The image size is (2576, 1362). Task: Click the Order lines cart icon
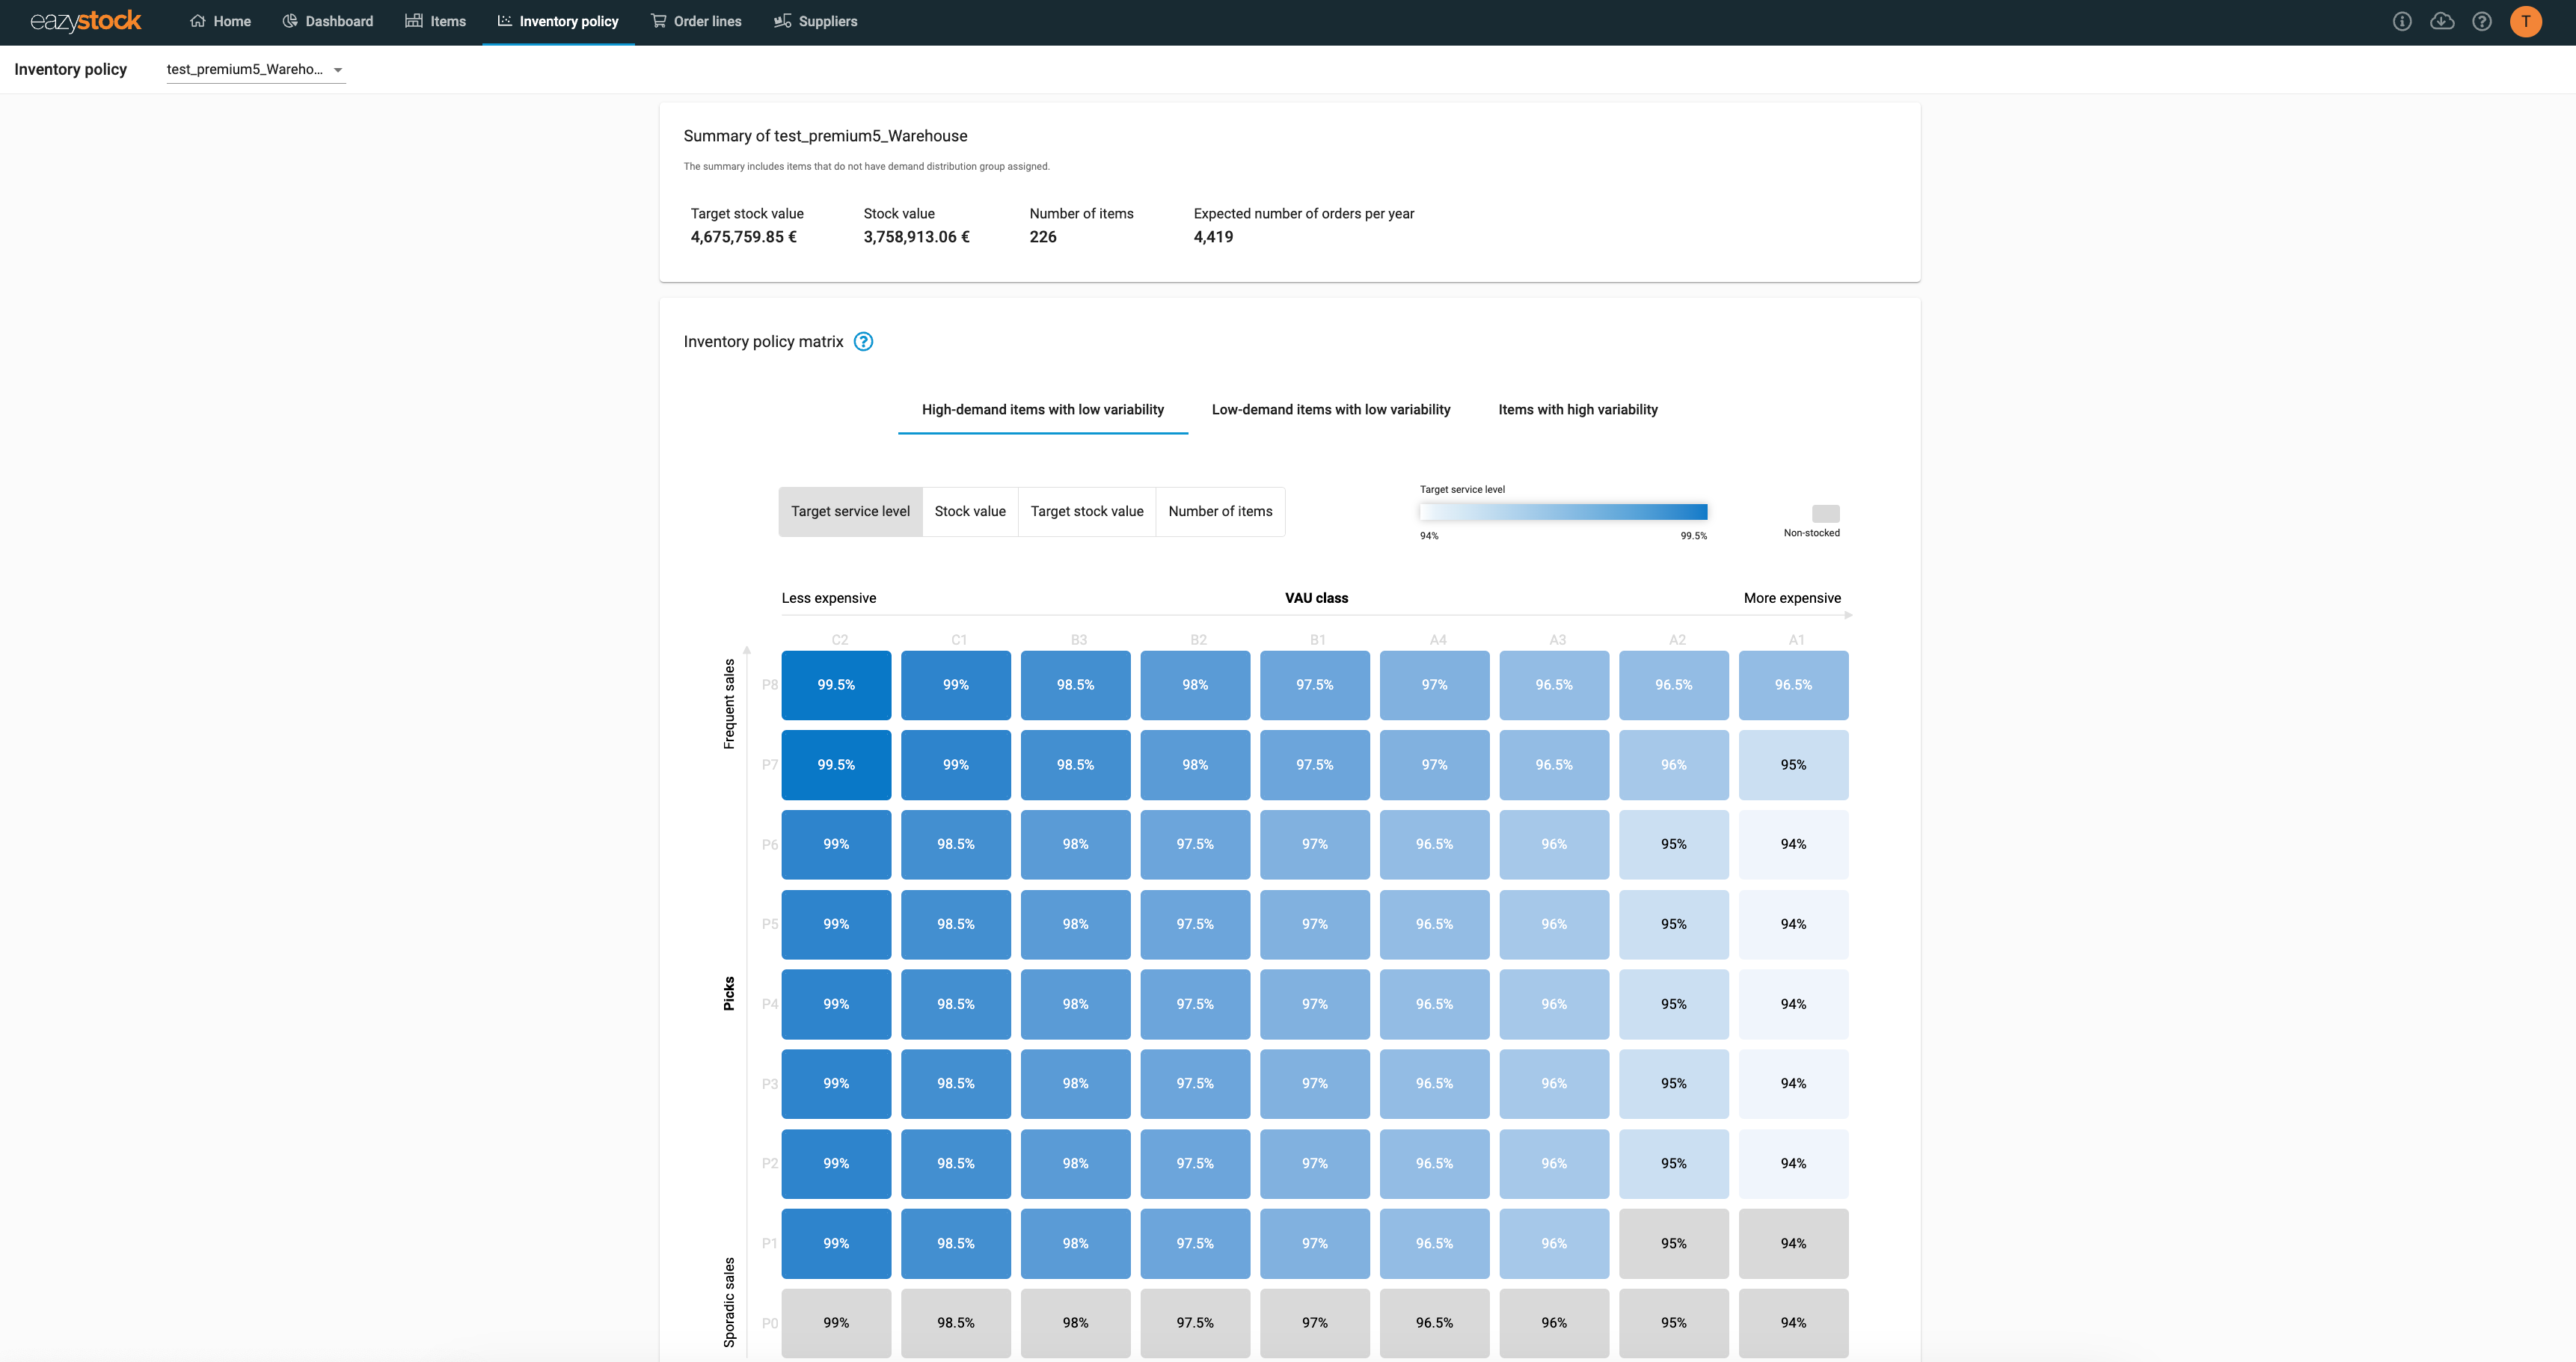[658, 21]
